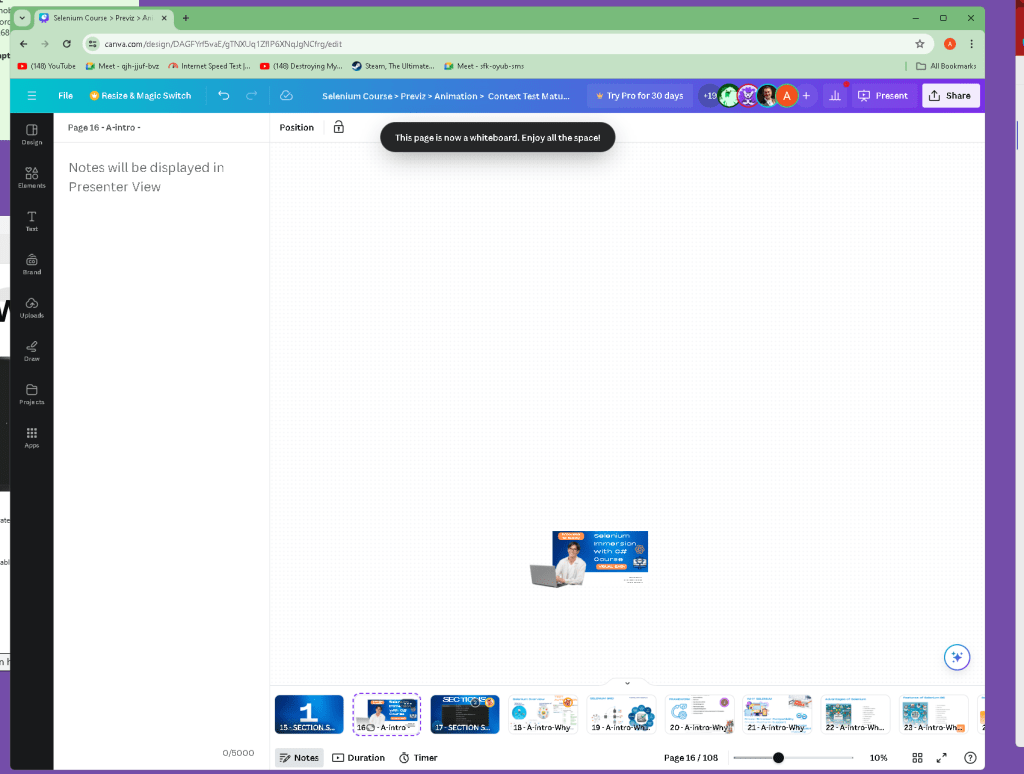The image size is (1024, 774).
Task: Check cloud save status icon
Action: [x=286, y=95]
